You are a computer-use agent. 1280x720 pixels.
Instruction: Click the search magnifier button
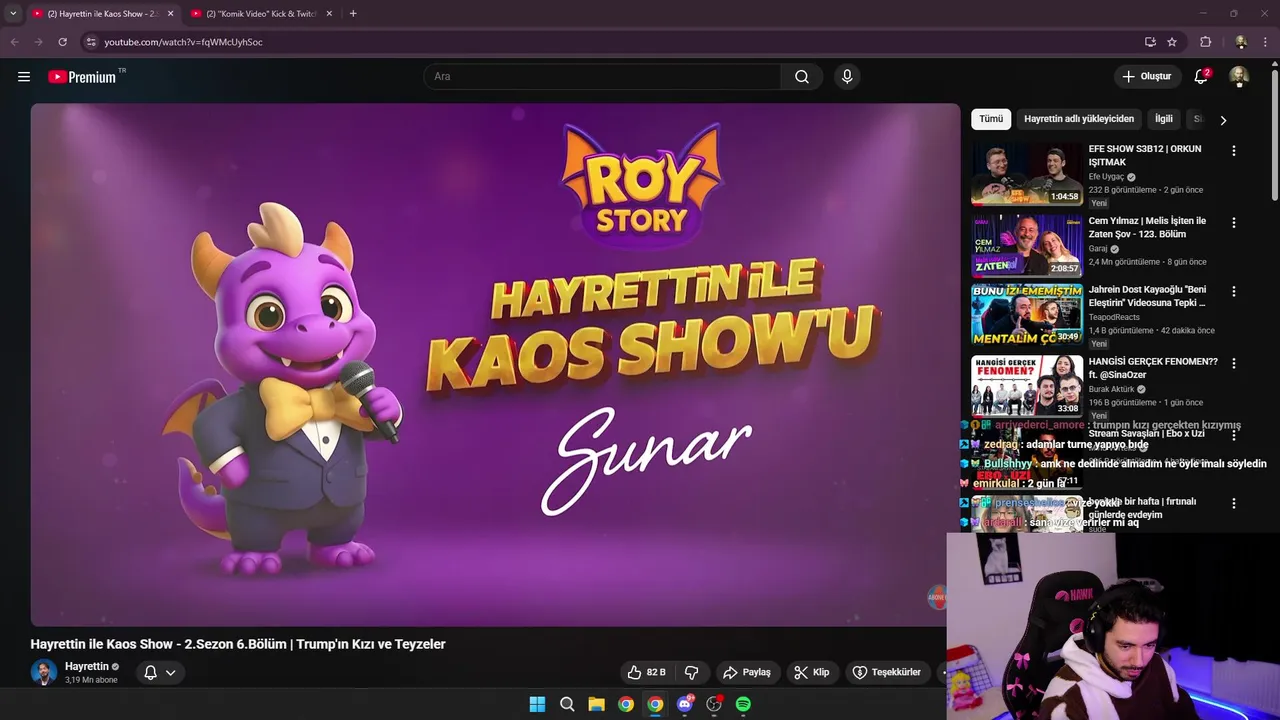click(x=802, y=77)
